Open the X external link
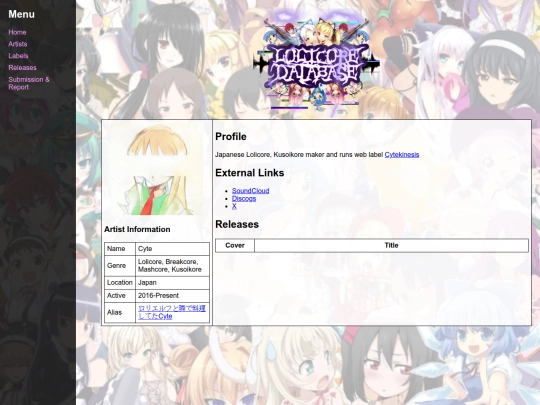 coord(234,206)
